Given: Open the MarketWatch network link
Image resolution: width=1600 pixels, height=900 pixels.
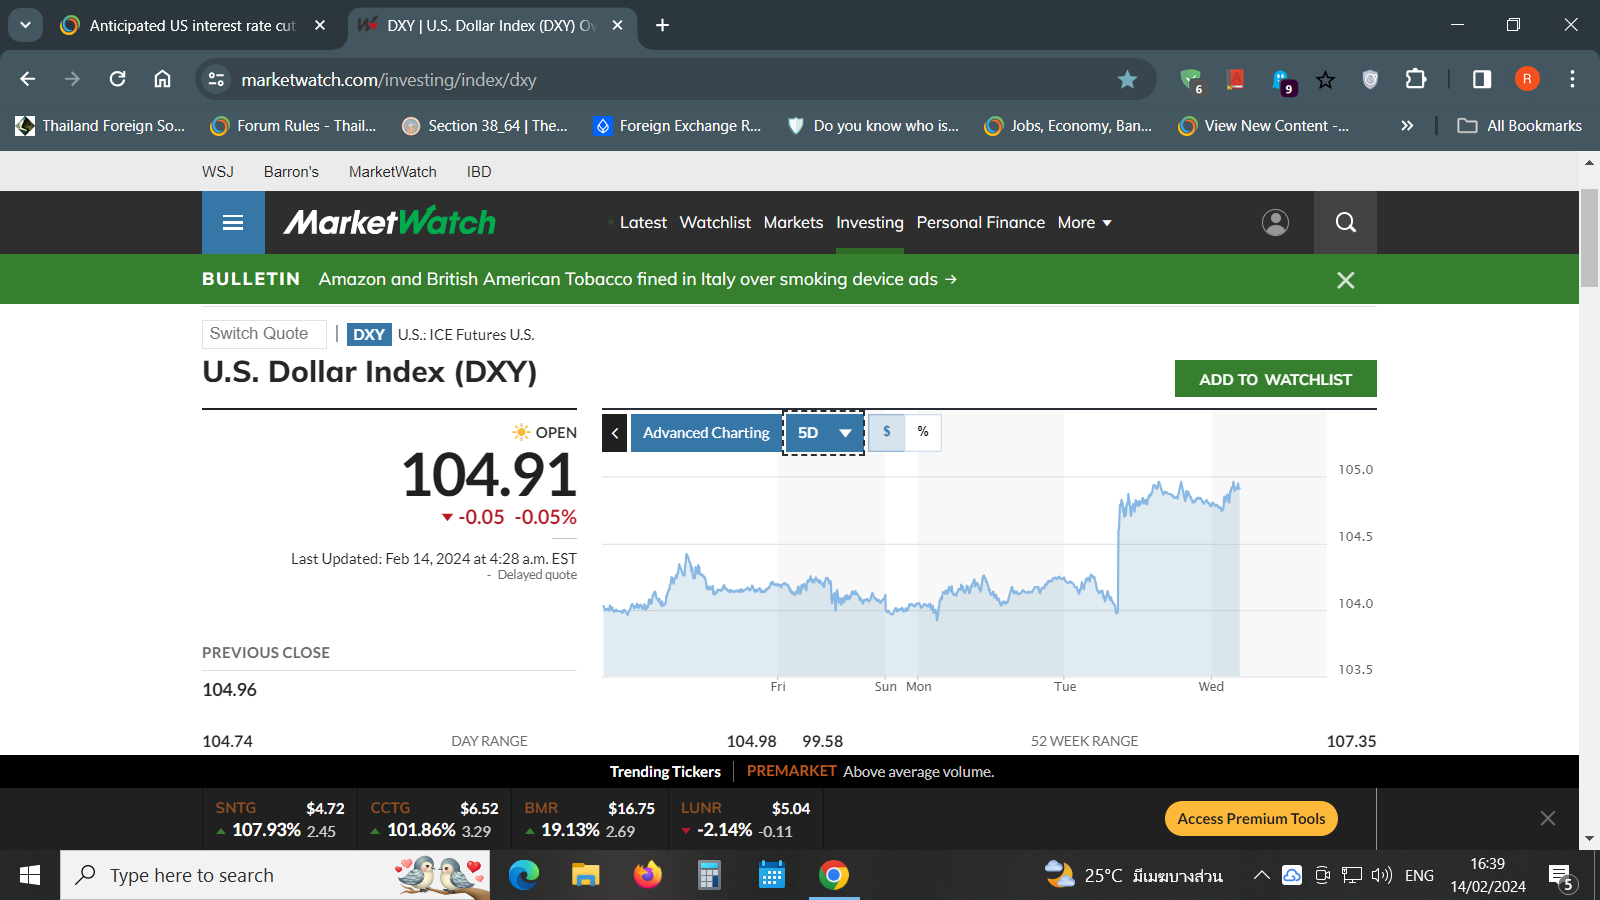Looking at the screenshot, I should pyautogui.click(x=393, y=172).
